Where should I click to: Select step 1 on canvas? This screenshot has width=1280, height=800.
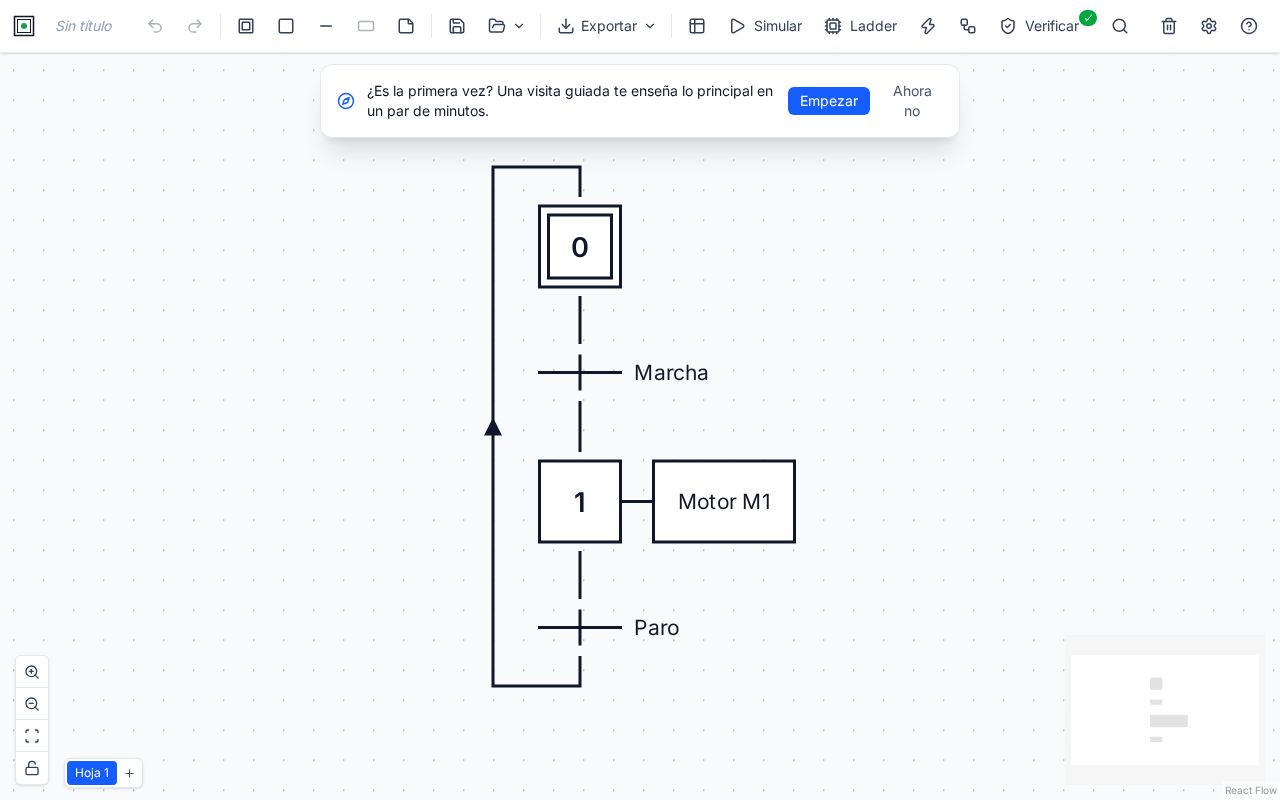(x=580, y=502)
